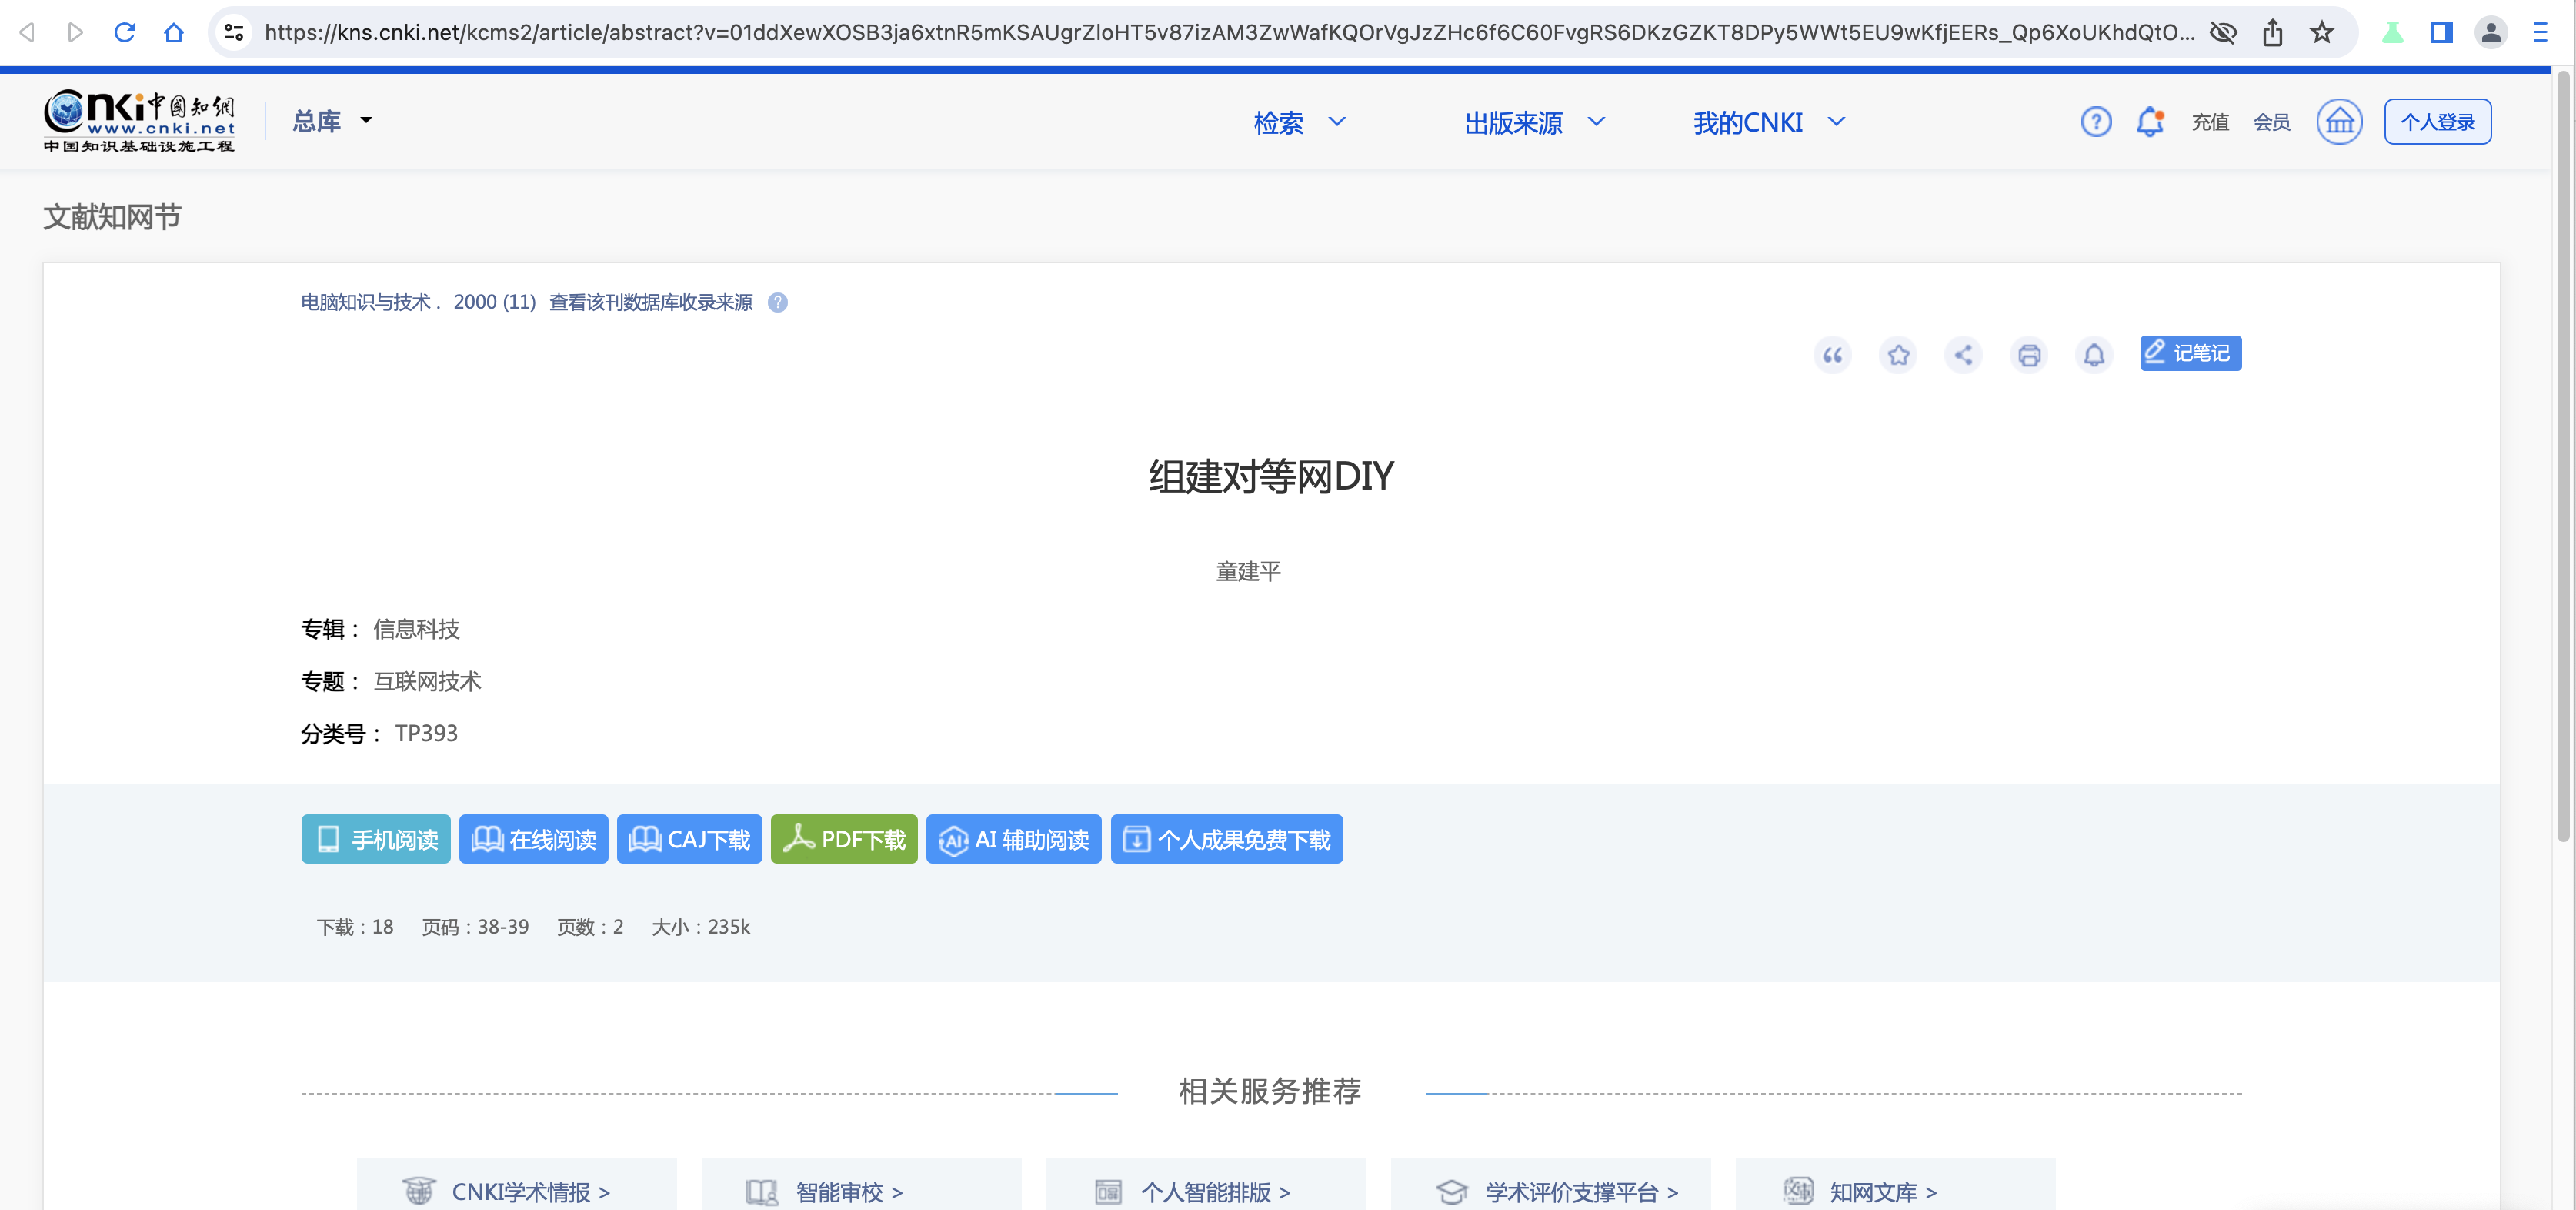The image size is (2576, 1210).
Task: Toggle the privacy eye icon in the address bar
Action: pos(2224,32)
